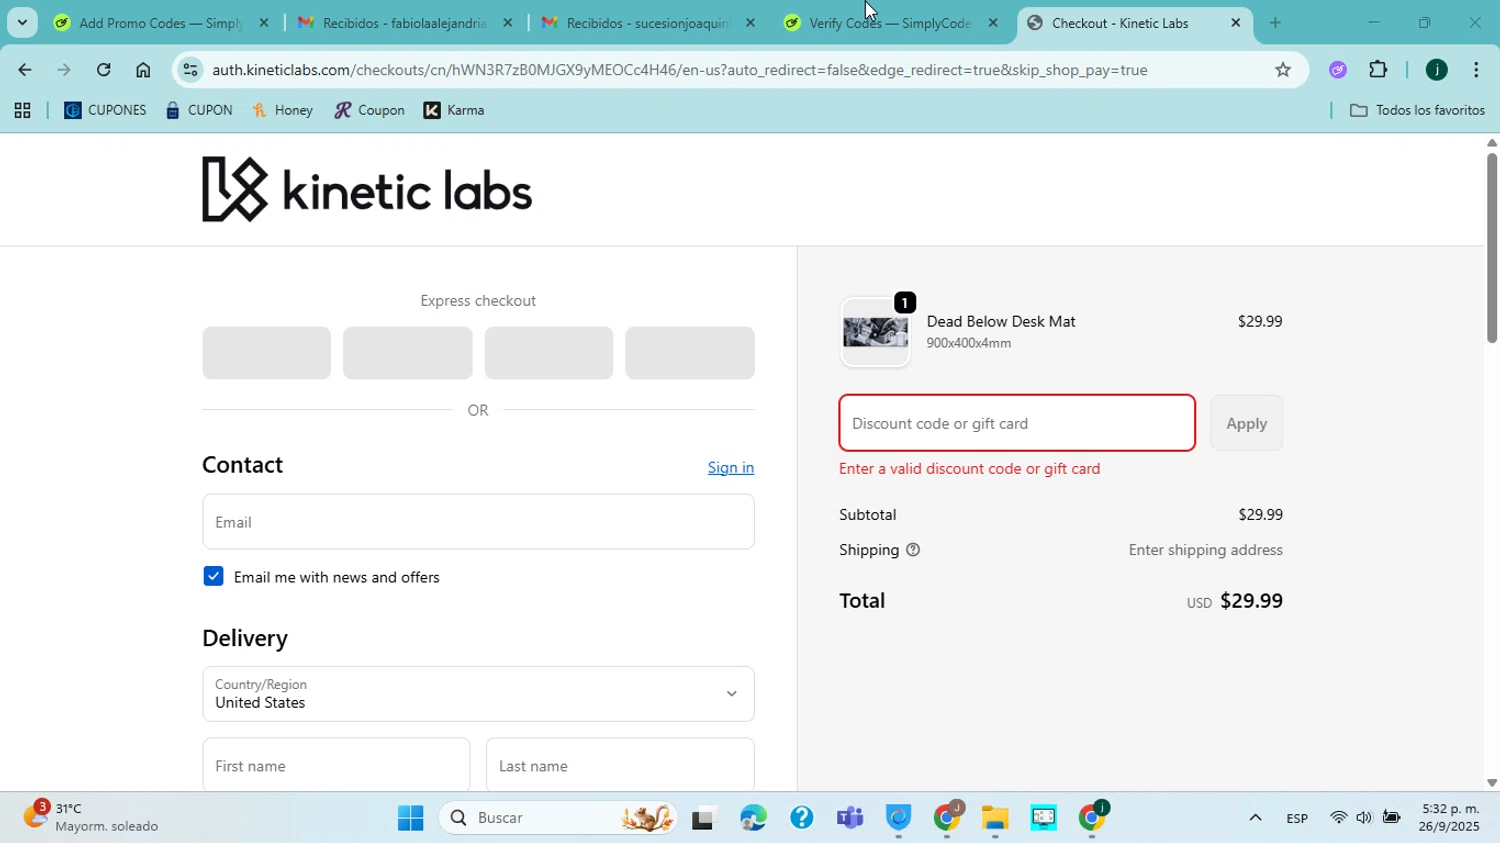
Task: Open the weather widget
Action: 92,818
